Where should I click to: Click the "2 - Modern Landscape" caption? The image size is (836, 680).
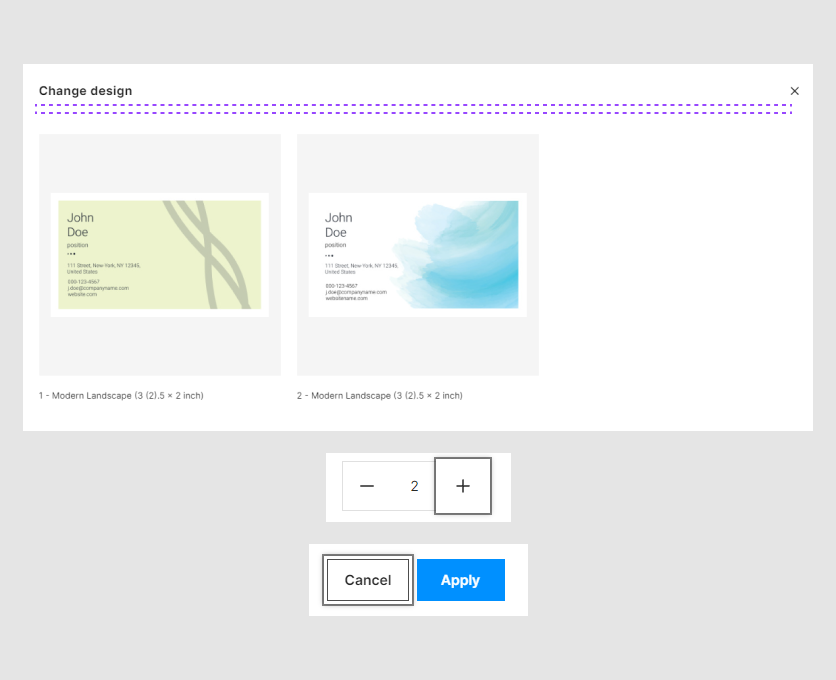[x=380, y=396]
